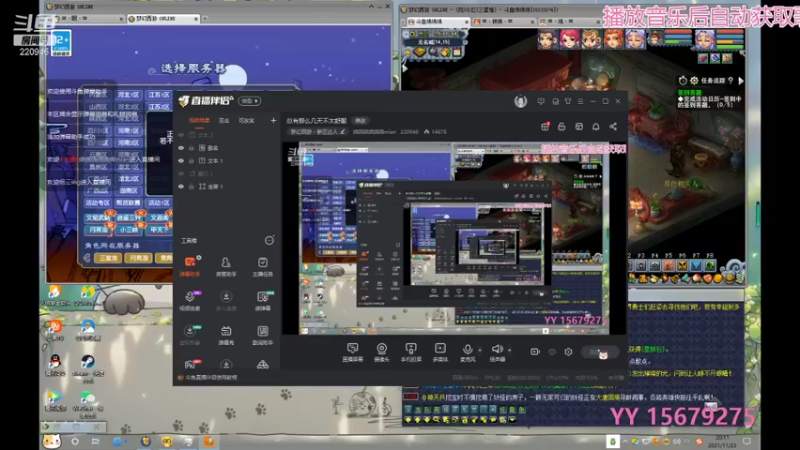Image resolution: width=800 pixels, height=450 pixels.
Task: Open the hamburger menu in streaming app title bar
Action: click(x=580, y=102)
